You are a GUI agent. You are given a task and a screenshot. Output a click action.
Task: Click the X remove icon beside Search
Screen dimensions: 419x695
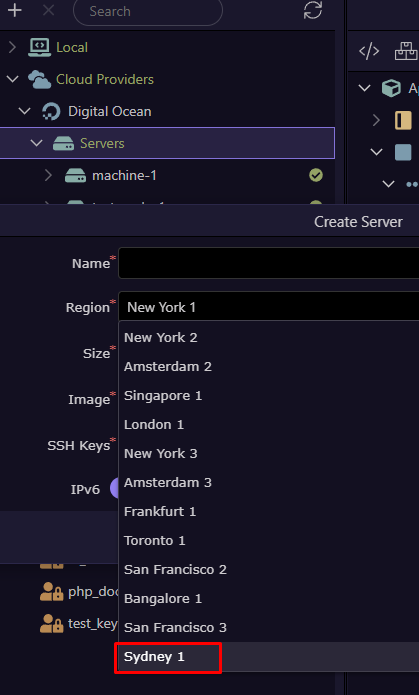point(48,11)
